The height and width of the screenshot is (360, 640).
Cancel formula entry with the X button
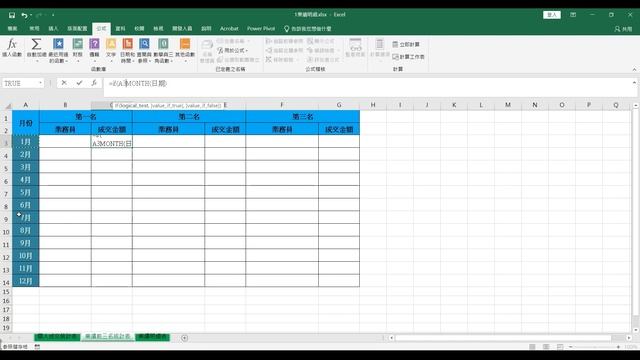tap(64, 83)
